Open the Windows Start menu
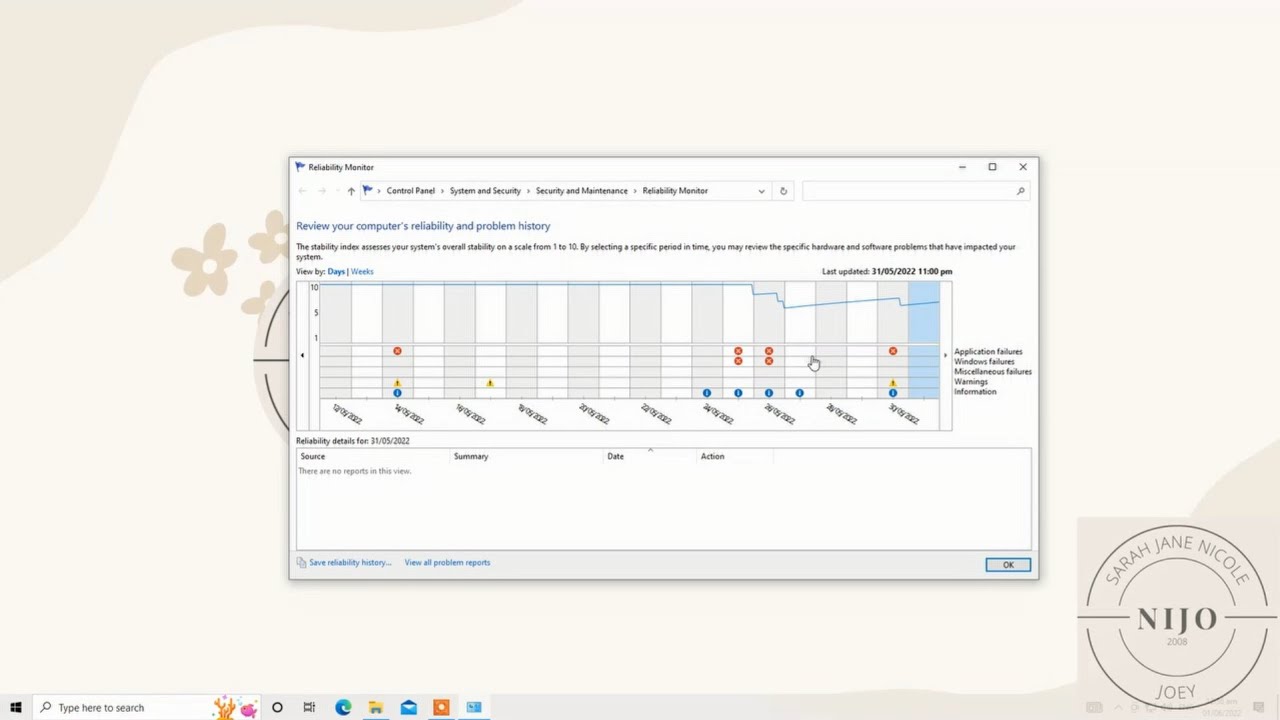 pyautogui.click(x=16, y=707)
